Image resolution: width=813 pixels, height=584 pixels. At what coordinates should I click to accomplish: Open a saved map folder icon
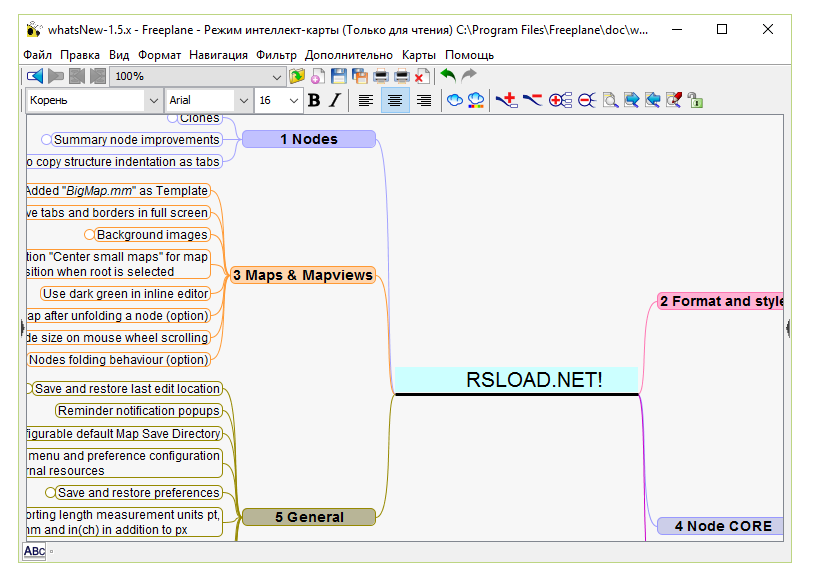tap(297, 76)
